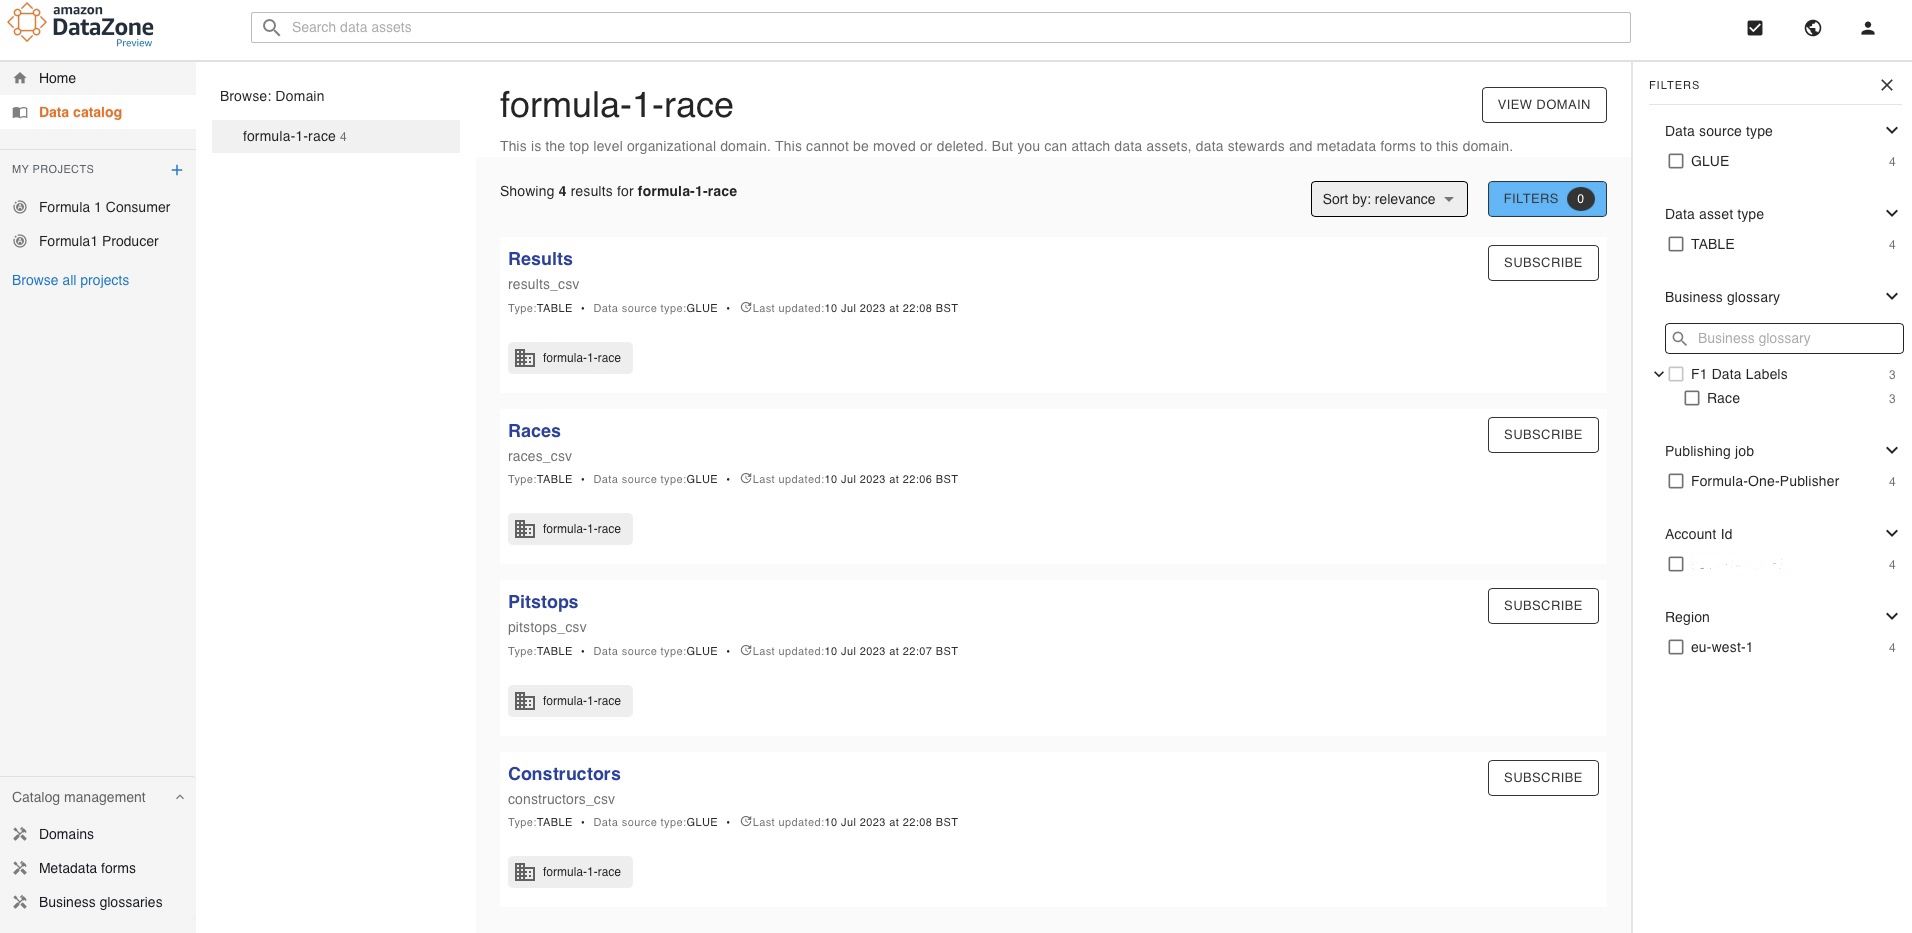This screenshot has width=1912, height=933.
Task: Collapse the Region filter section
Action: [x=1891, y=616]
